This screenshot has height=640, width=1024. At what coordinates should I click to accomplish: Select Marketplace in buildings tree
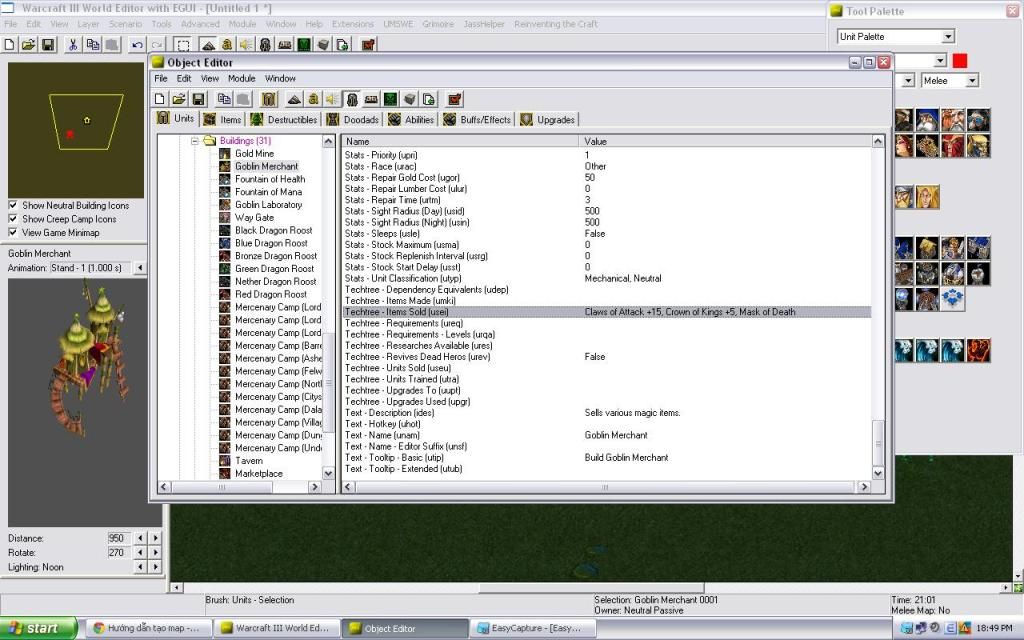(259, 473)
